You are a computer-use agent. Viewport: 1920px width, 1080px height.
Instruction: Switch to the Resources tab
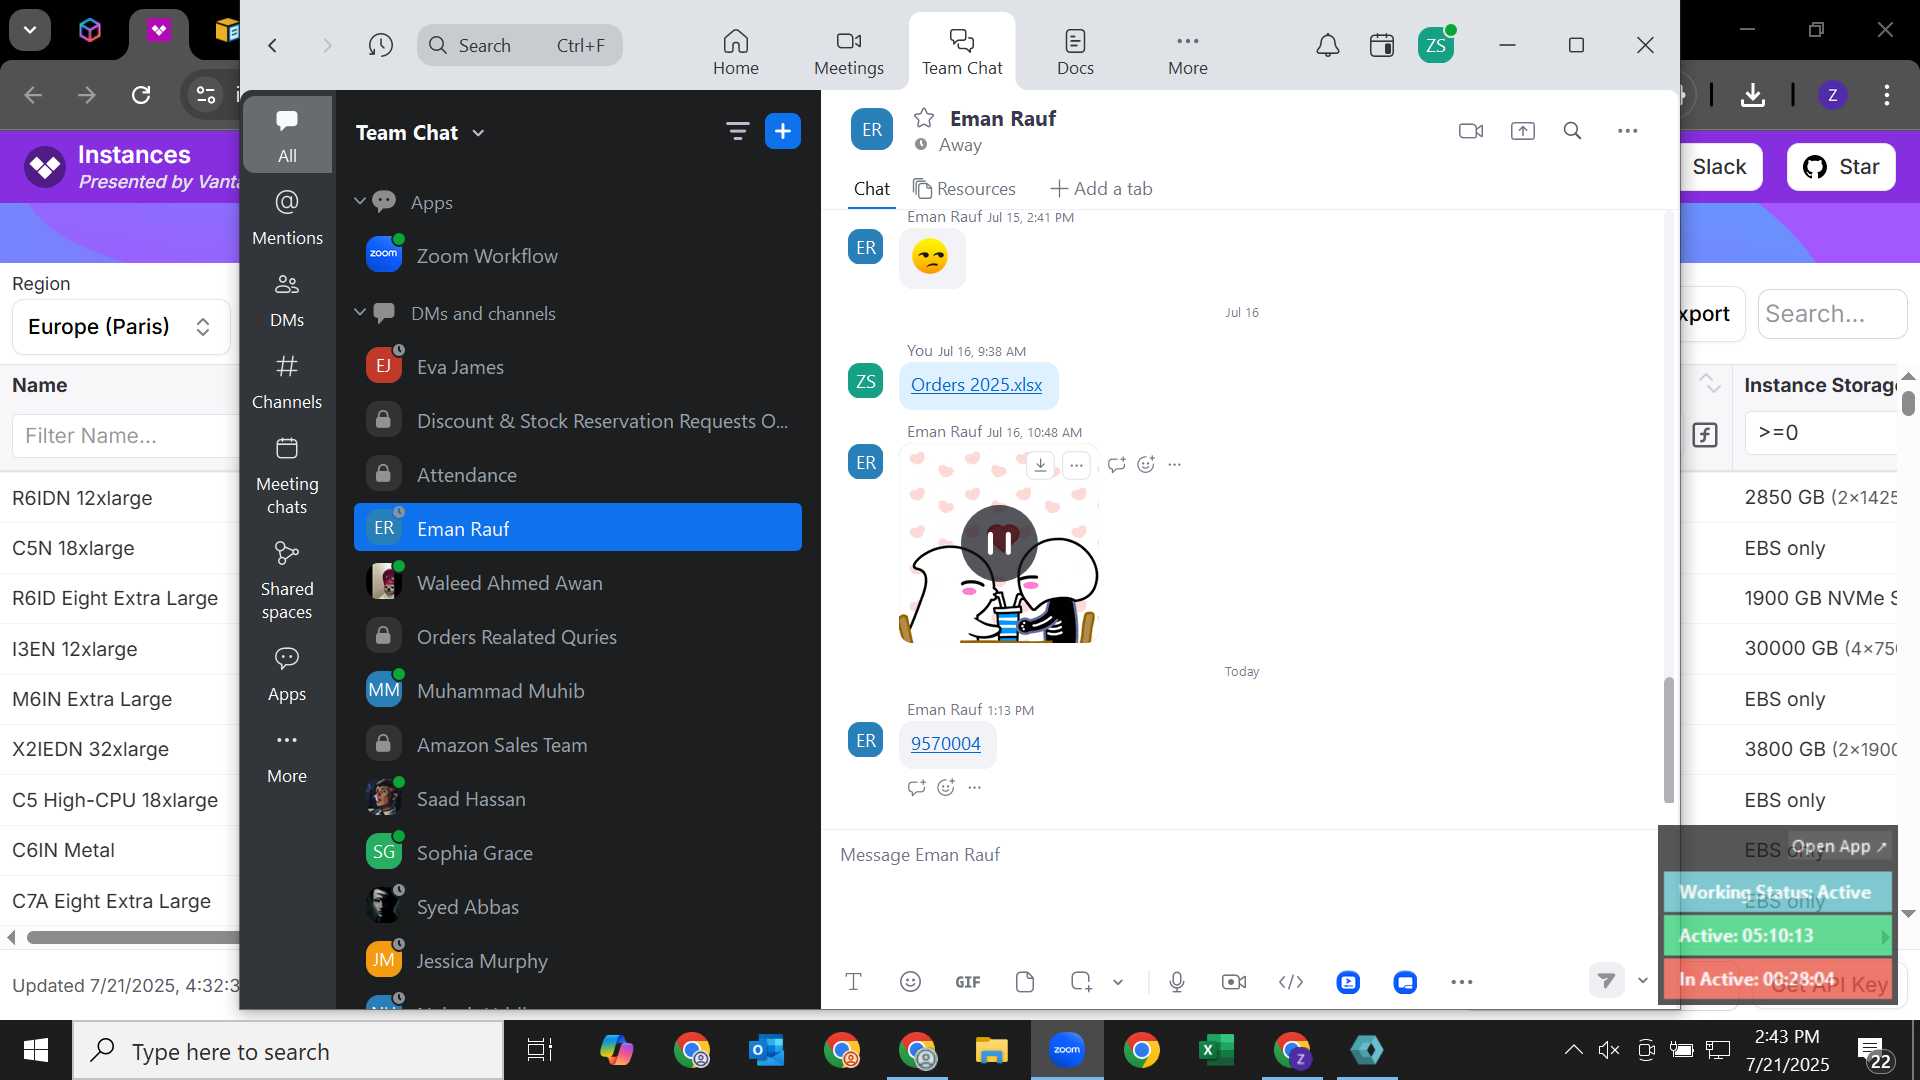964,189
